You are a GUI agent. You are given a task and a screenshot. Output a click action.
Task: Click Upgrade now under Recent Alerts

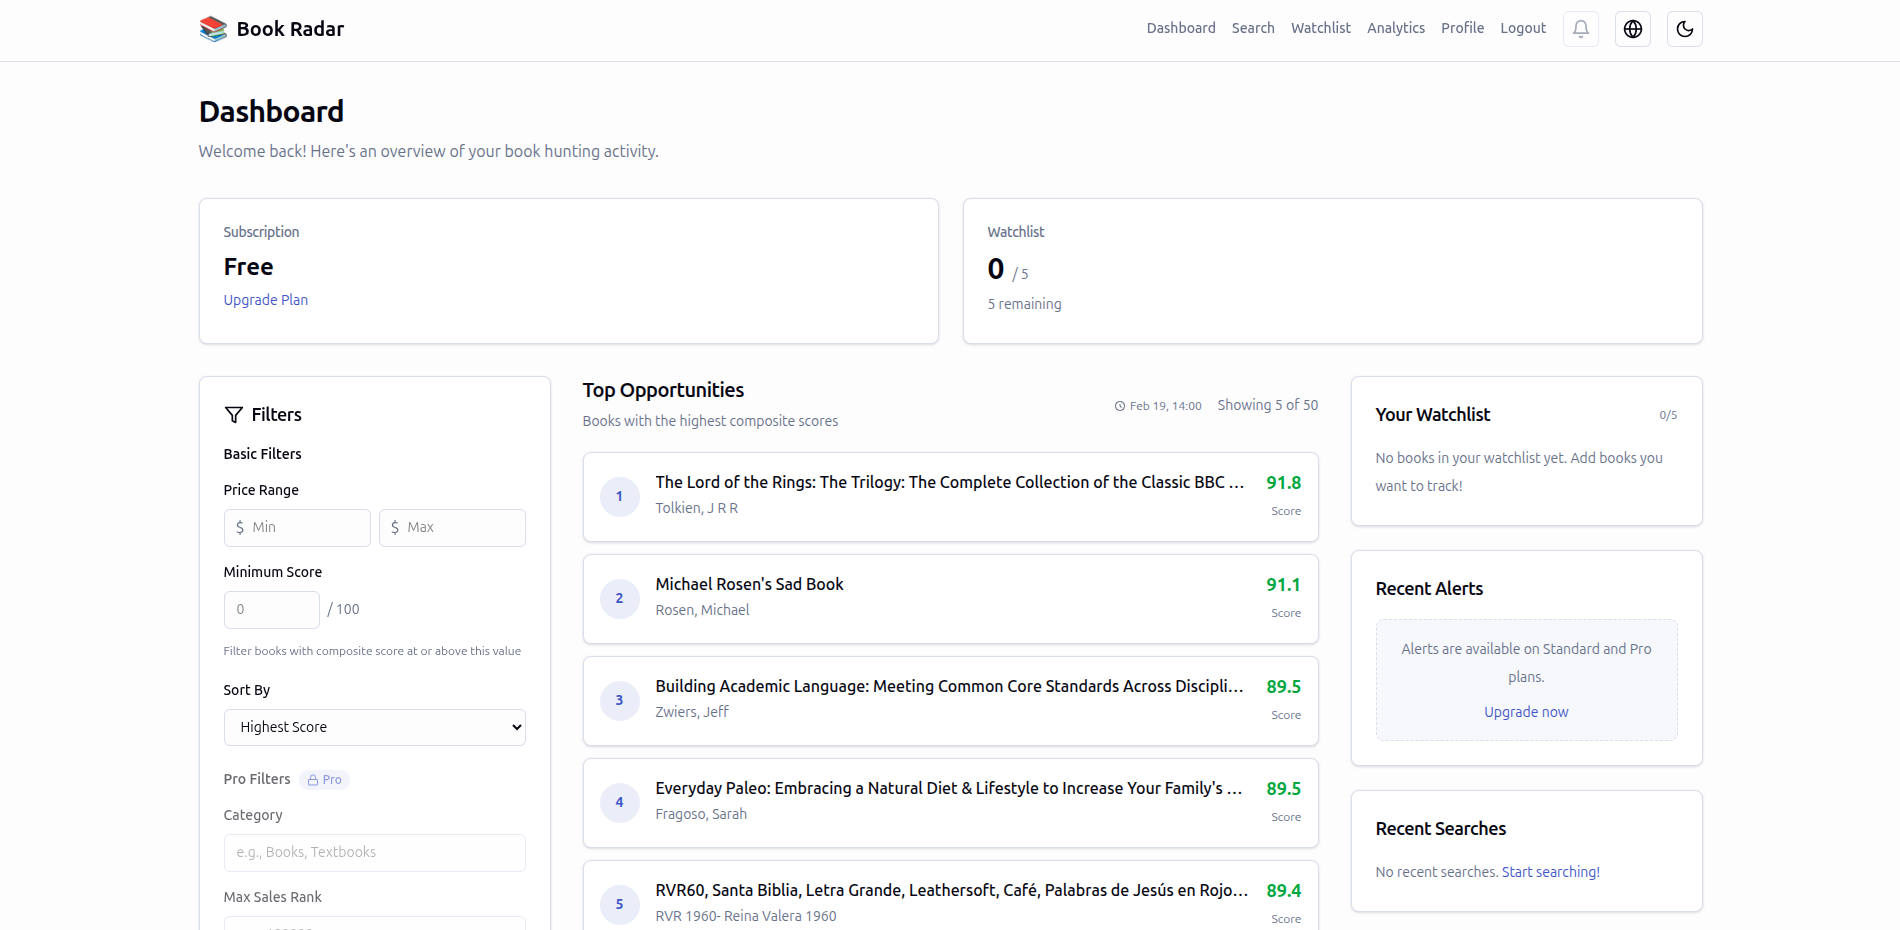tap(1525, 711)
